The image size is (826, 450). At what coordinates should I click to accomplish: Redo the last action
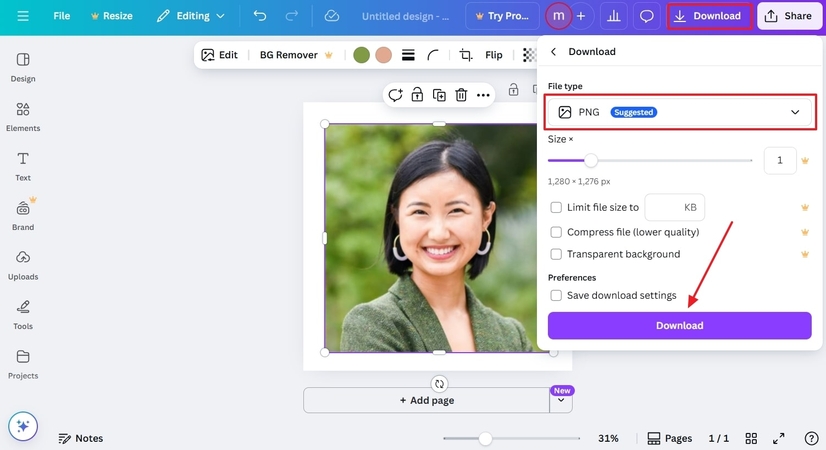tap(291, 16)
